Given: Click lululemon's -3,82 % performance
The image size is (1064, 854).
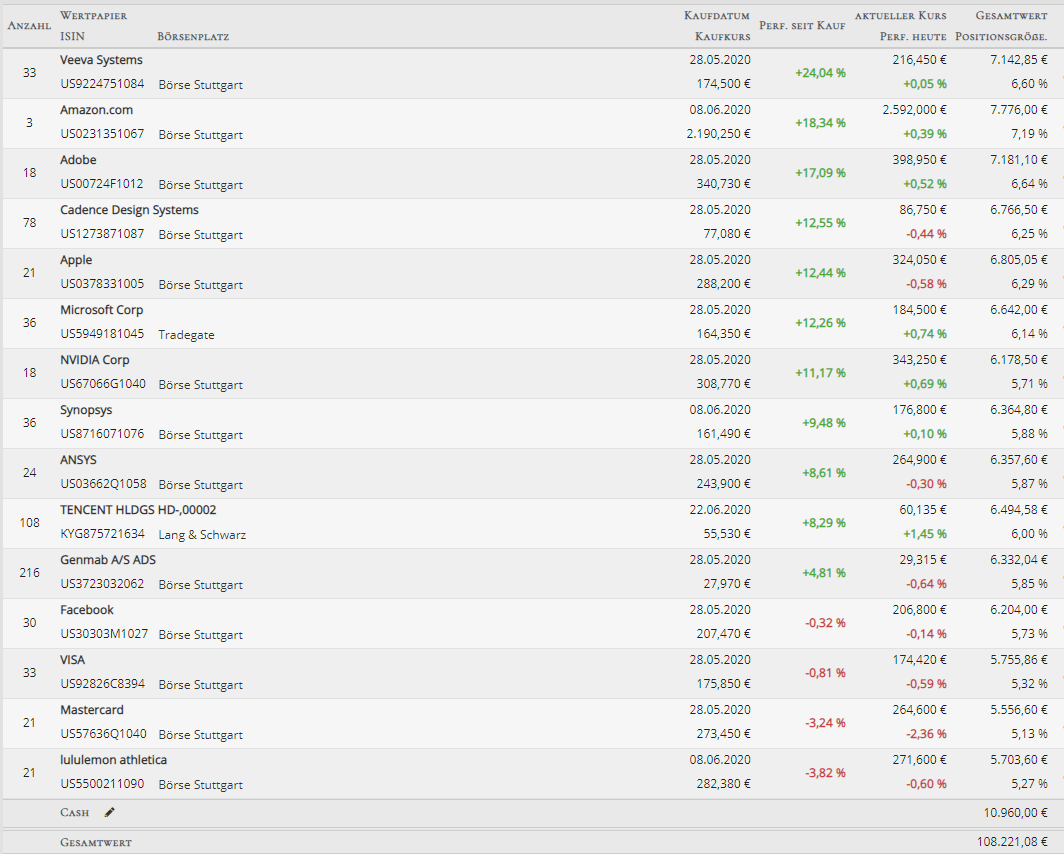Looking at the screenshot, I should click(x=825, y=773).
